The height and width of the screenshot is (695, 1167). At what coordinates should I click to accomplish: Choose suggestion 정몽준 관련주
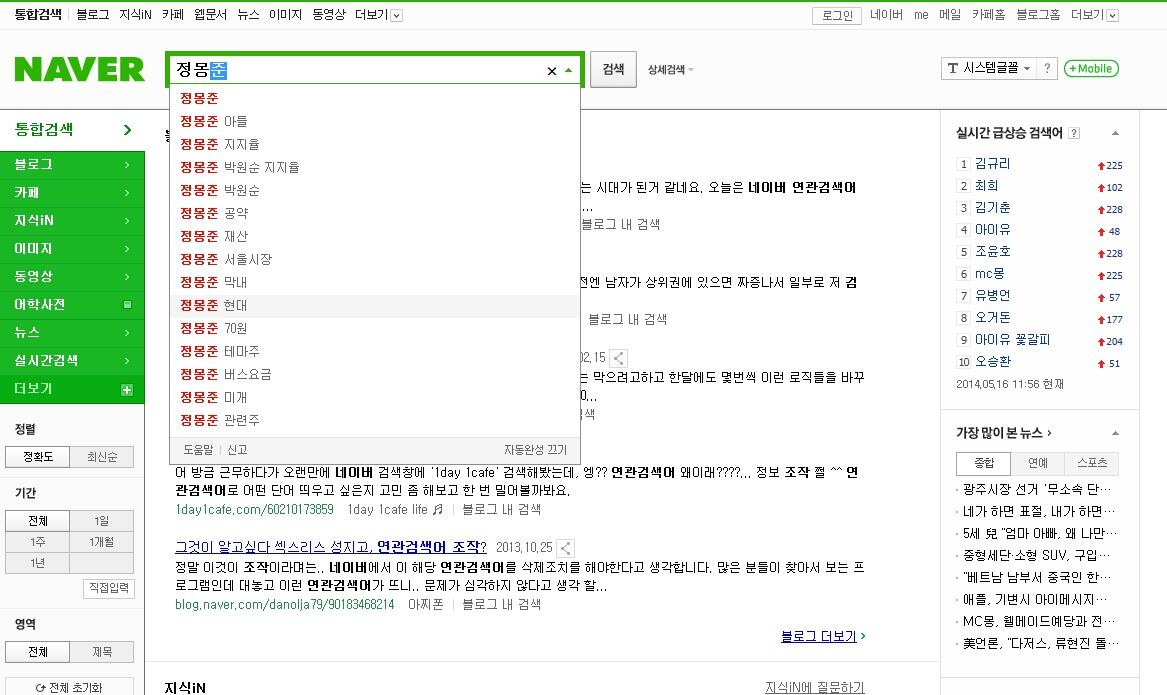pos(375,420)
